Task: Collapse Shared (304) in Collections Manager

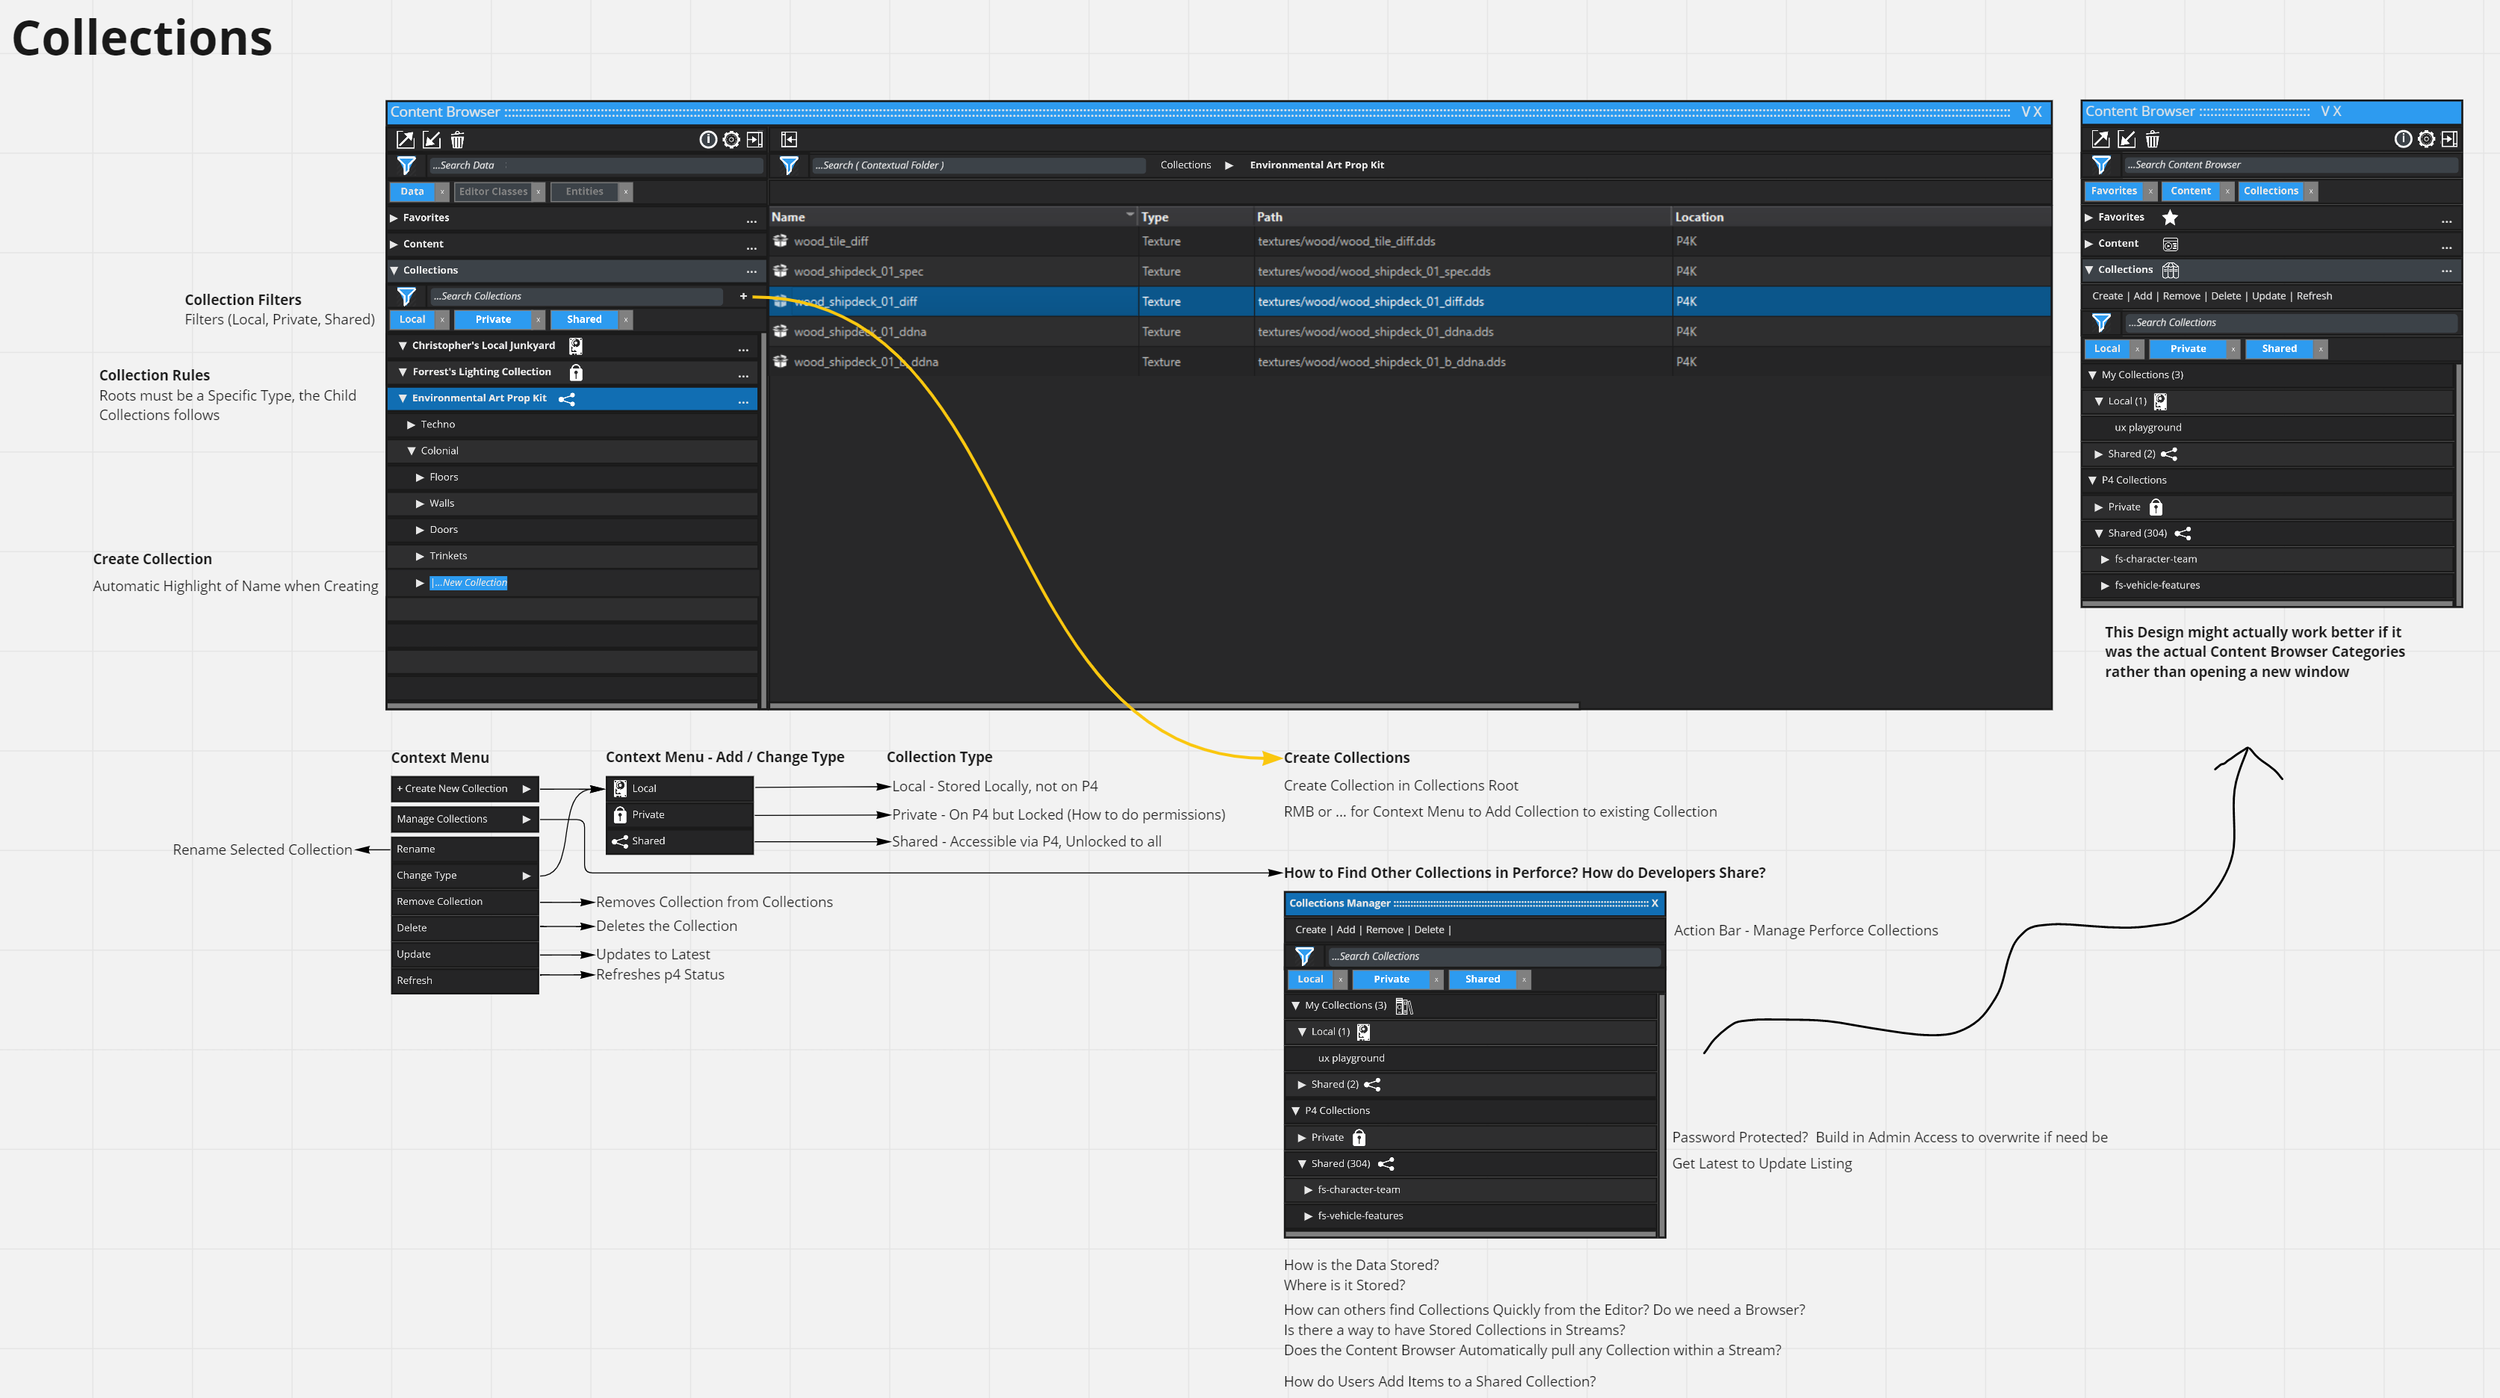Action: pyautogui.click(x=1302, y=1164)
